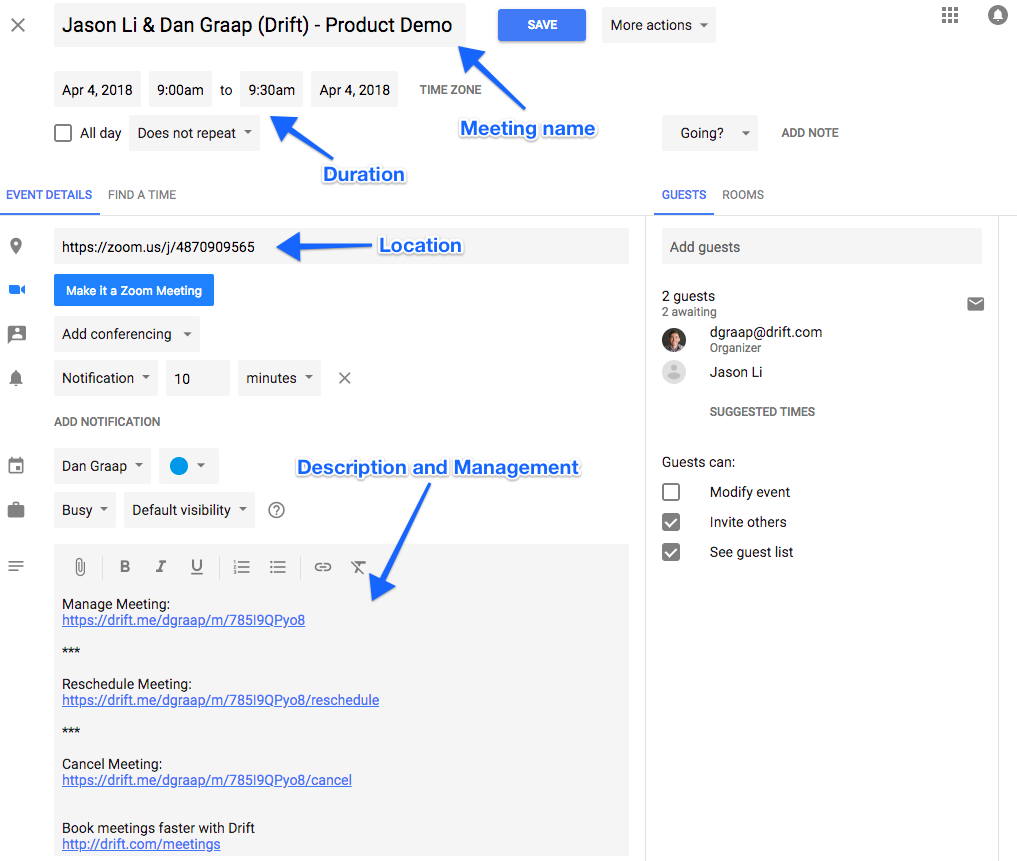This screenshot has width=1017, height=861.
Task: Change the minutes unit dropdown
Action: click(279, 378)
